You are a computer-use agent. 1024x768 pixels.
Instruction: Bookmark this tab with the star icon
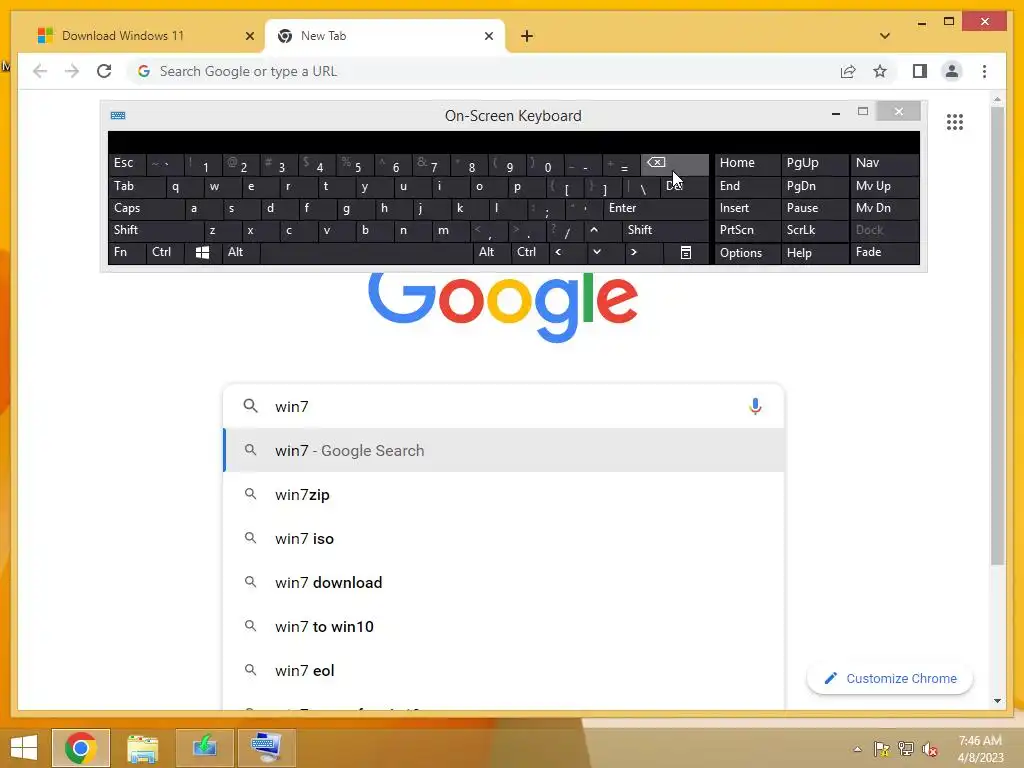pyautogui.click(x=880, y=71)
